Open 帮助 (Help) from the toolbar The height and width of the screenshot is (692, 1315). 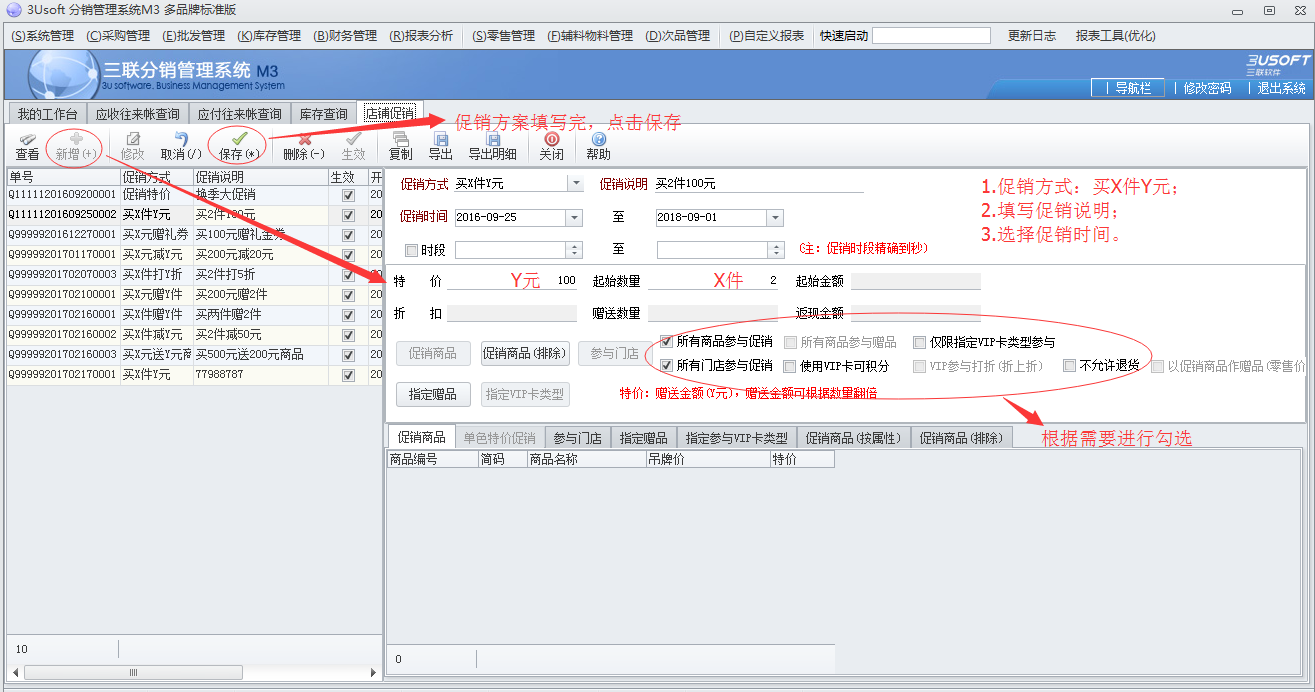598,140
